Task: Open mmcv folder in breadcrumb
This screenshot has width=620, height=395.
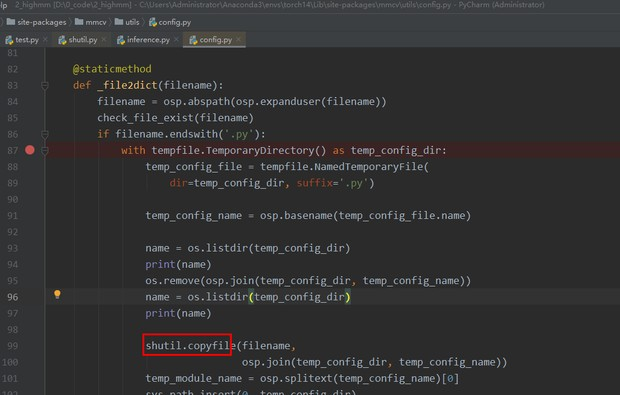Action: point(91,22)
